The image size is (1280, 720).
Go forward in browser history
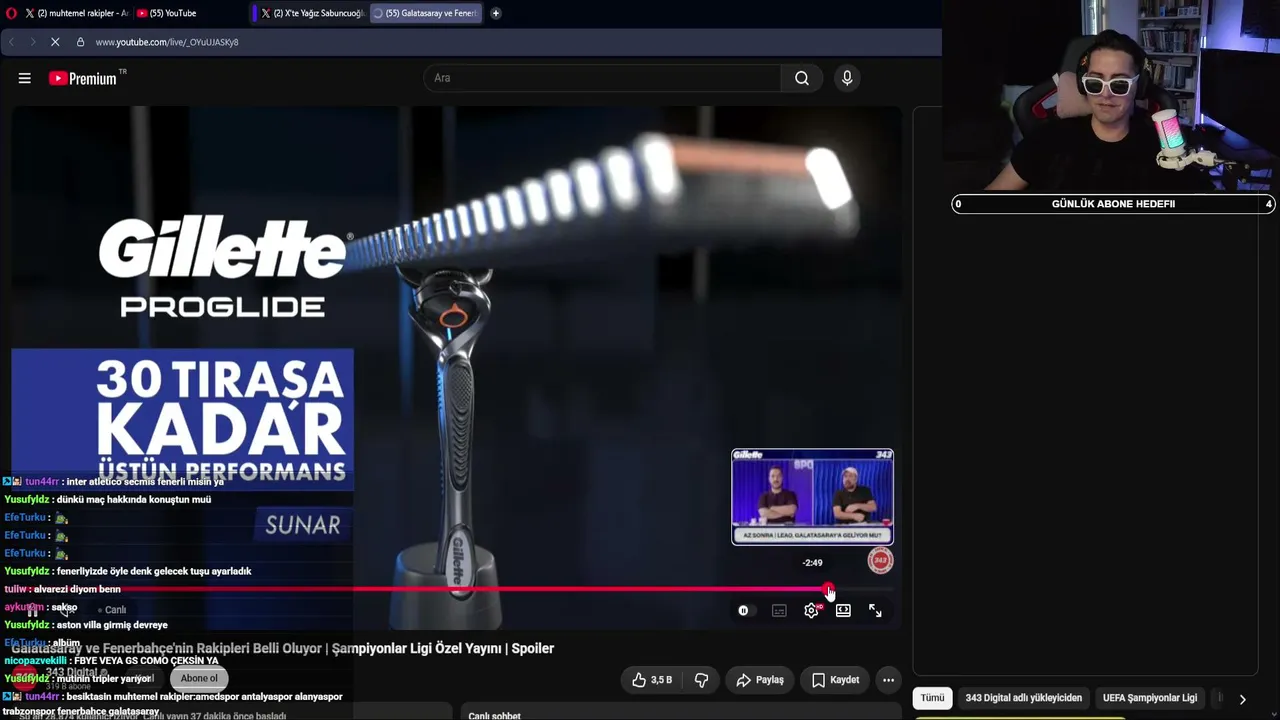click(32, 42)
